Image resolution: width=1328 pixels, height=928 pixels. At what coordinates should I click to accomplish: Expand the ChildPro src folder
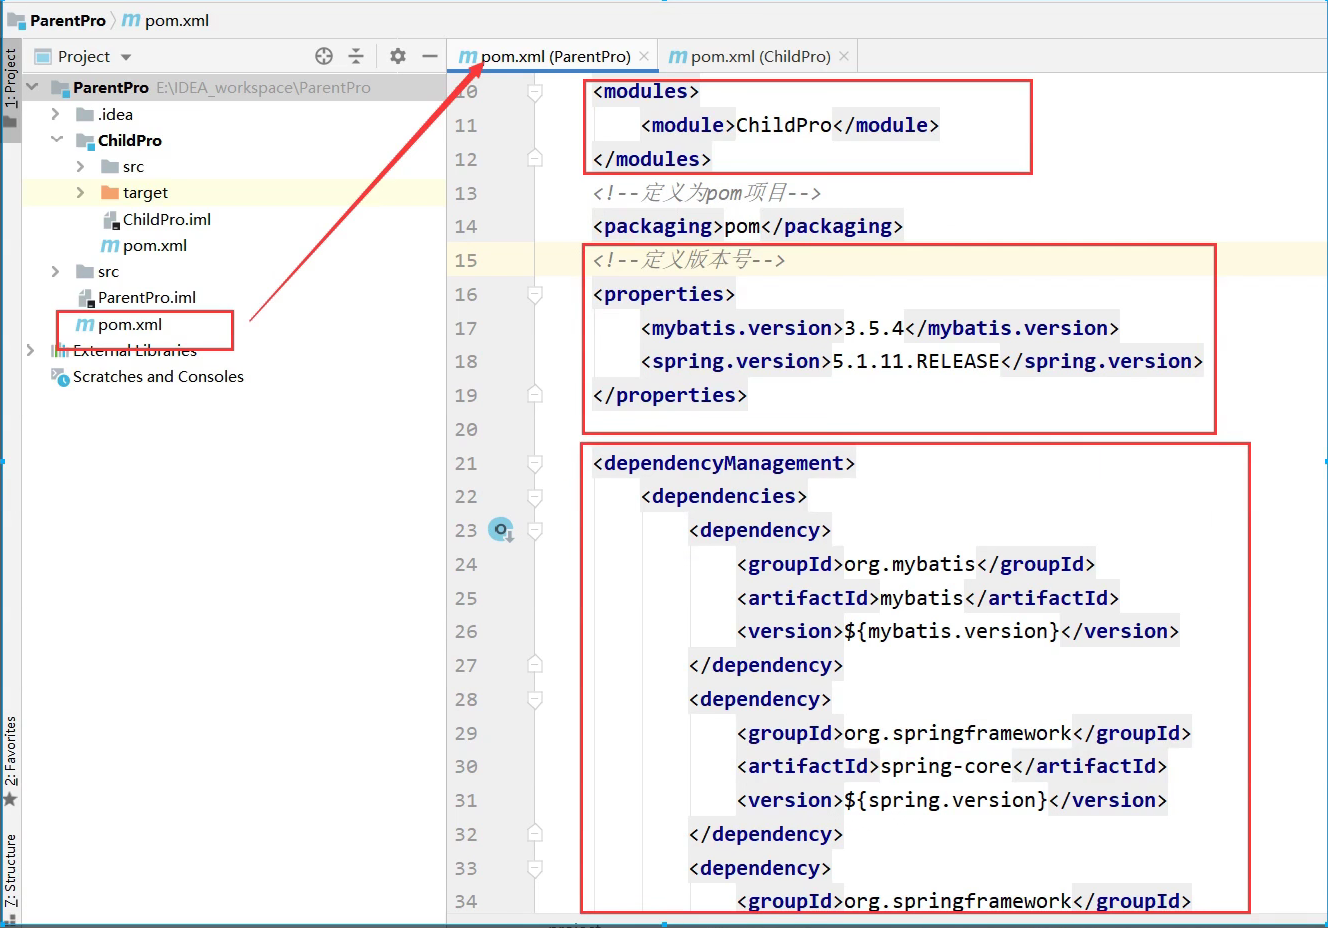coord(81,166)
